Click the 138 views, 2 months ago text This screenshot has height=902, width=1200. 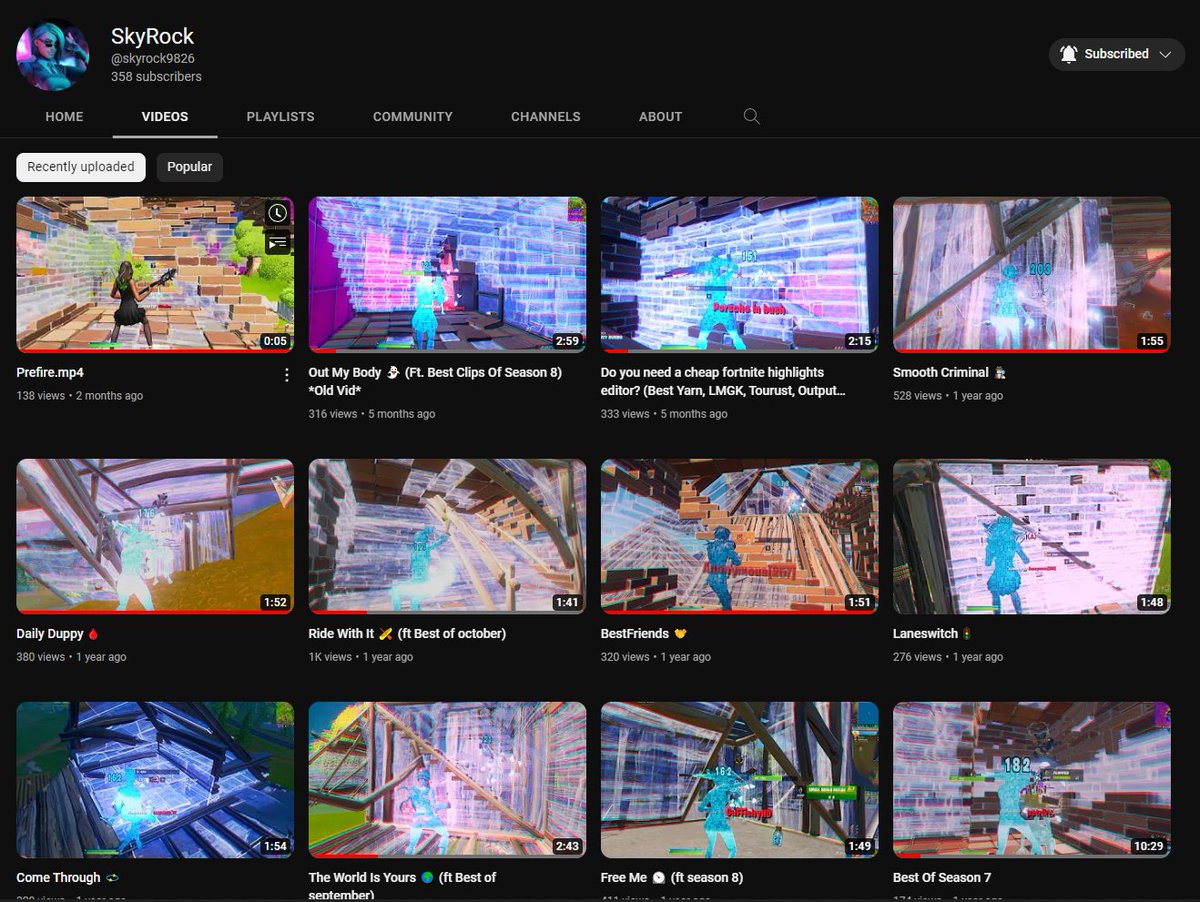pyautogui.click(x=80, y=396)
